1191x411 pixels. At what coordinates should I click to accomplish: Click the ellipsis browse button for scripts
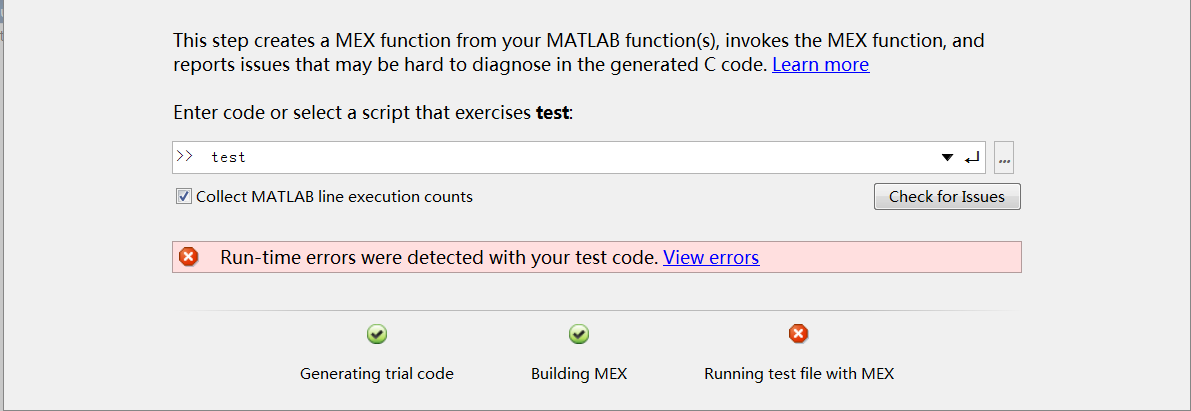pos(1004,158)
